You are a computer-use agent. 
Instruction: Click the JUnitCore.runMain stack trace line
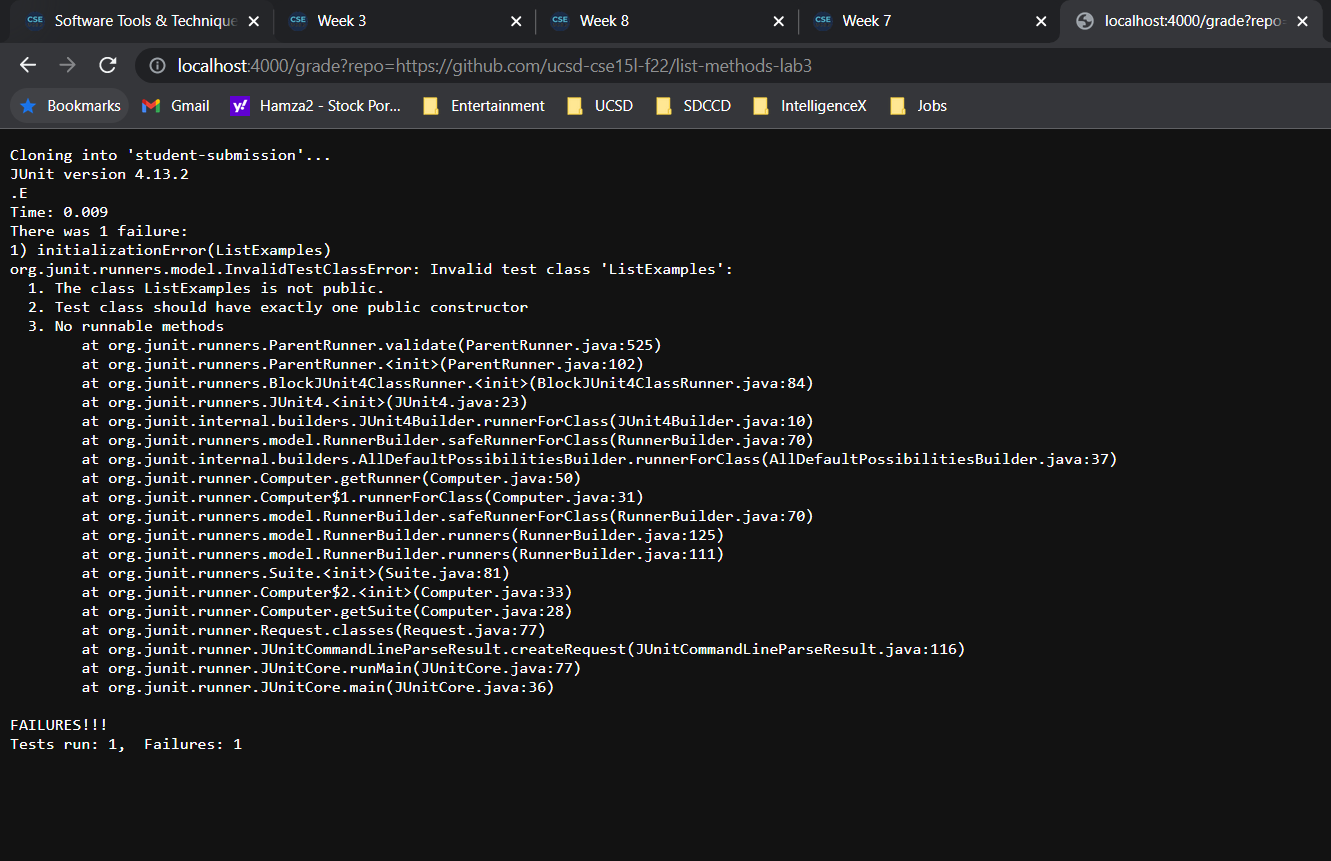[332, 668]
